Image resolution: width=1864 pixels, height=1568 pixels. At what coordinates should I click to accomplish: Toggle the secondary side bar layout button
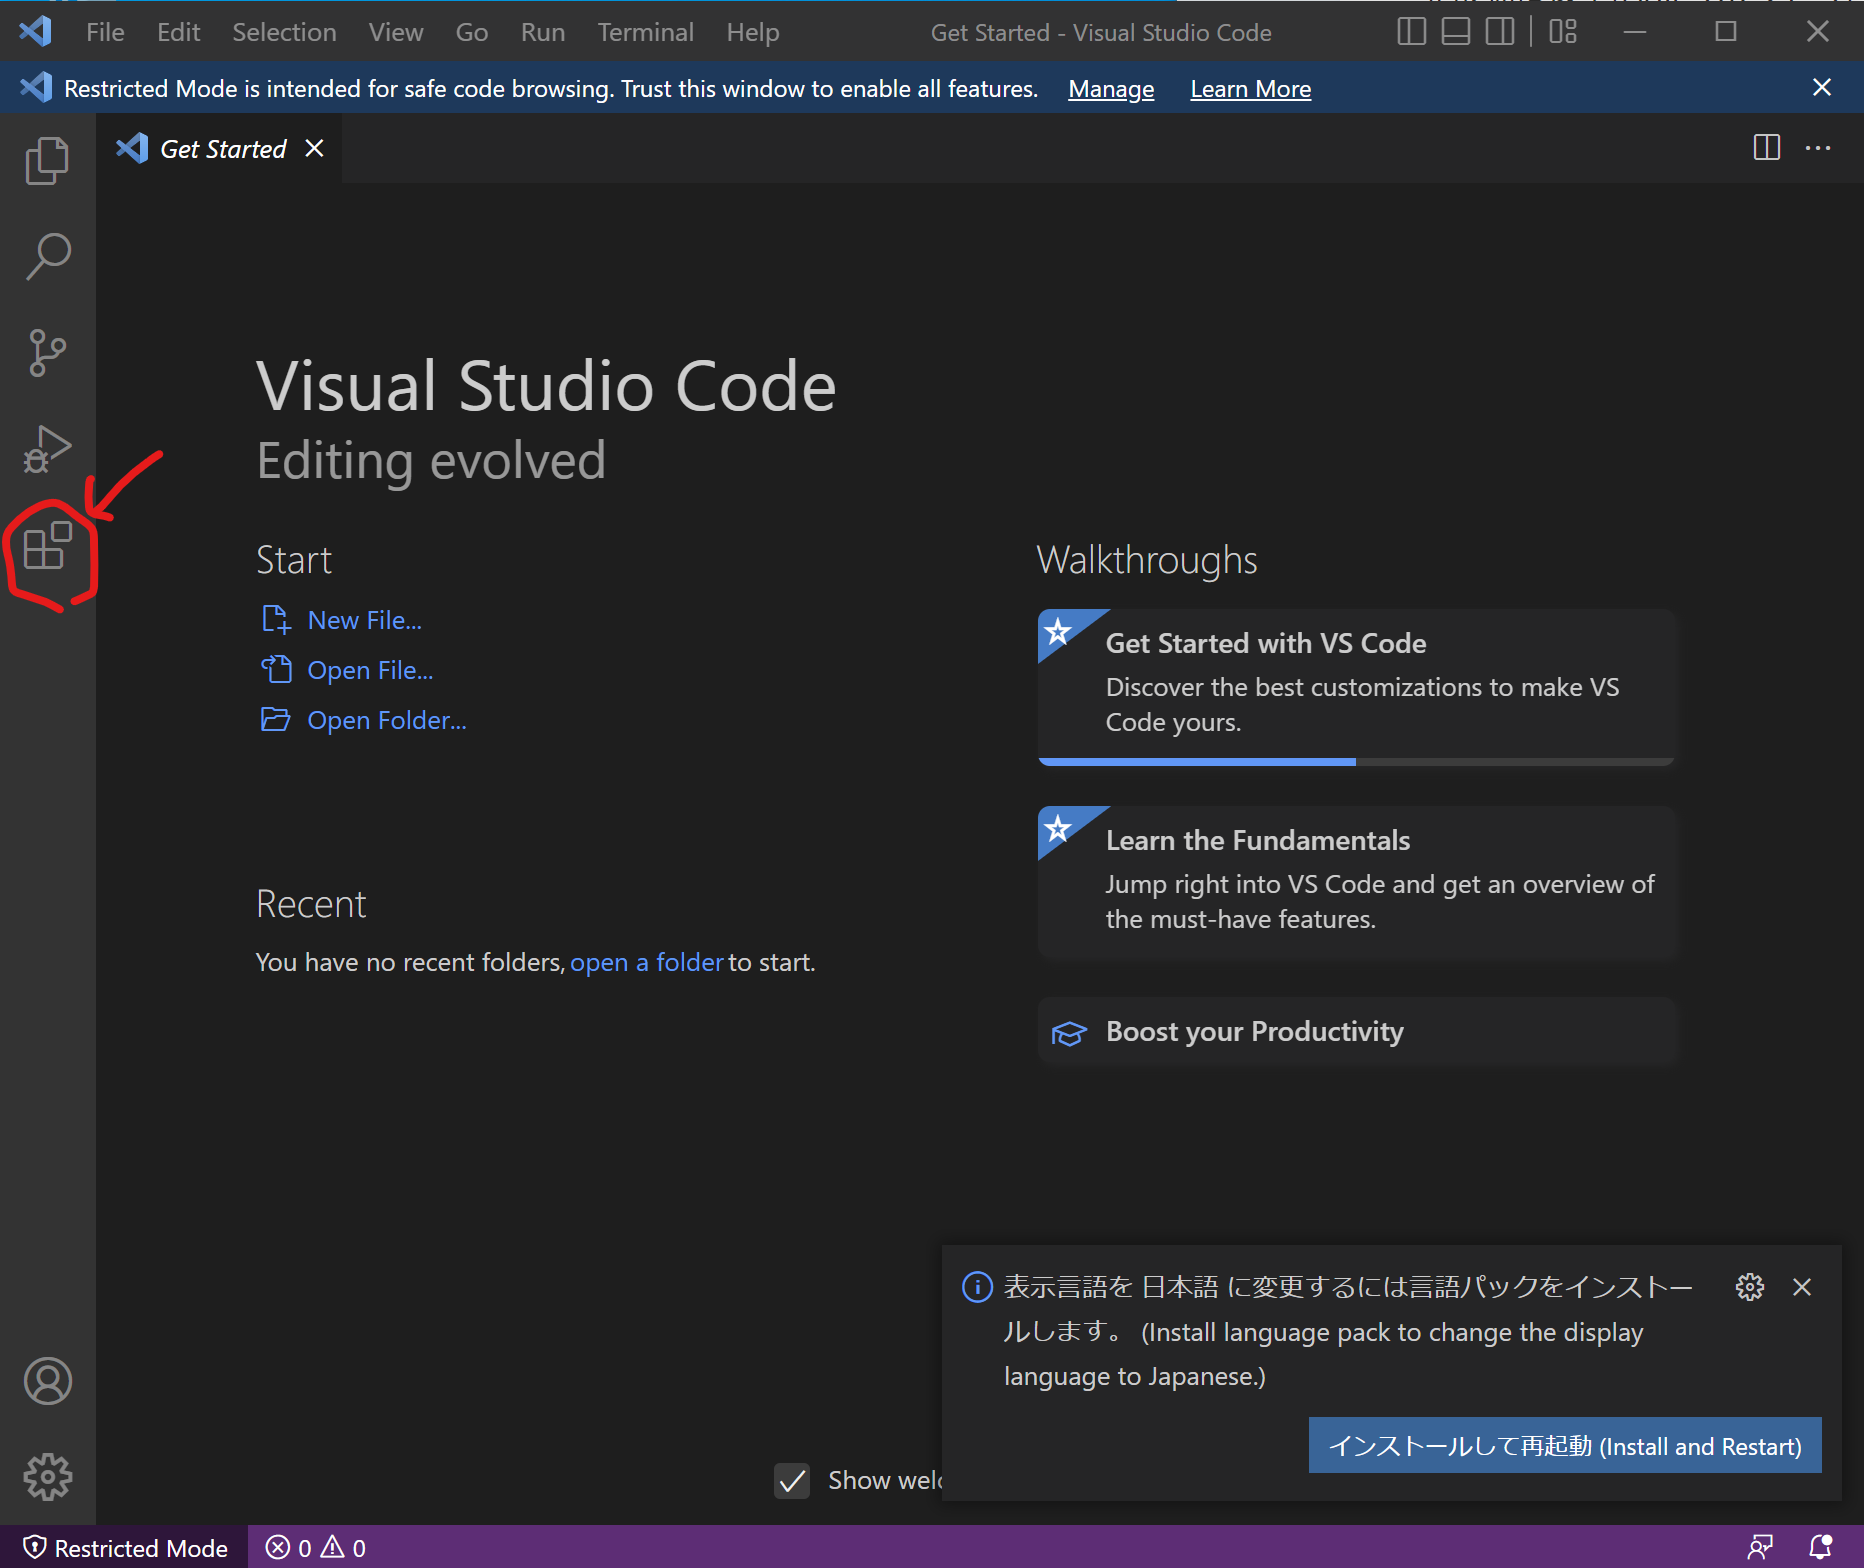click(1499, 32)
